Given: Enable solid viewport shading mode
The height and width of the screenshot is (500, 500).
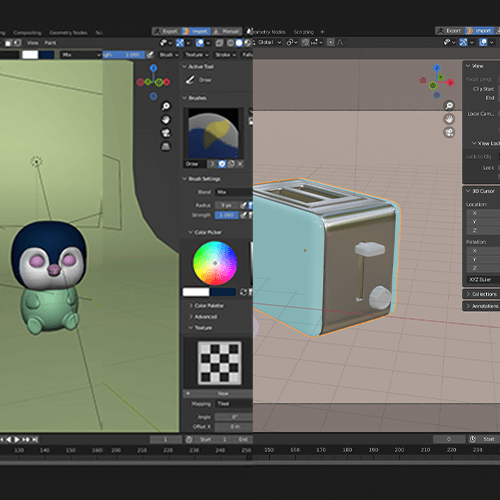Looking at the screenshot, I should [239, 43].
